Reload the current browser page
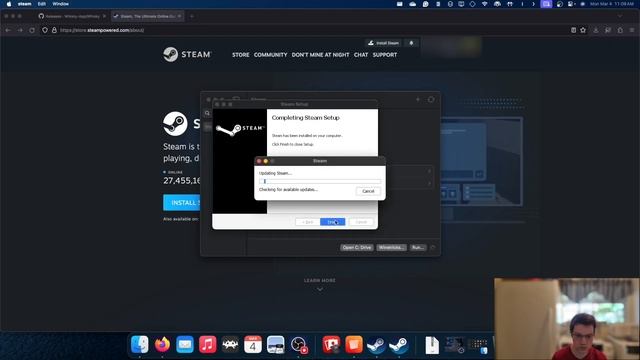The height and width of the screenshot is (360, 640). pos(32,30)
